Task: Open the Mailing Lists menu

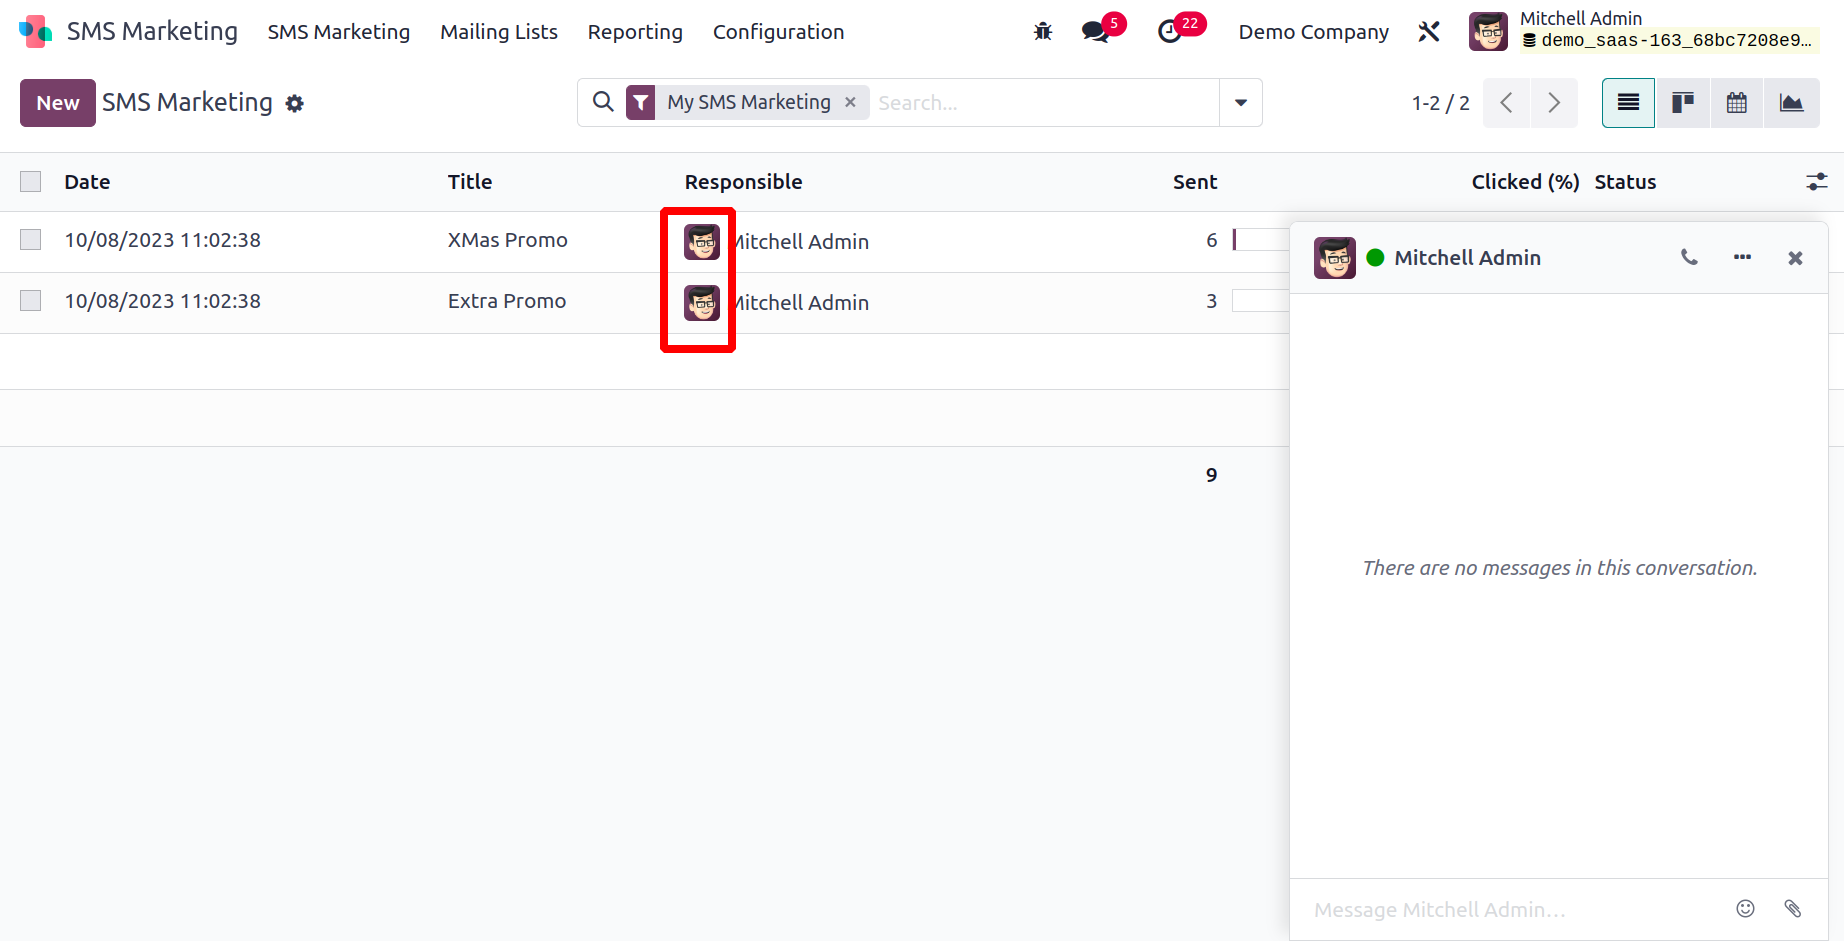Action: click(x=499, y=32)
